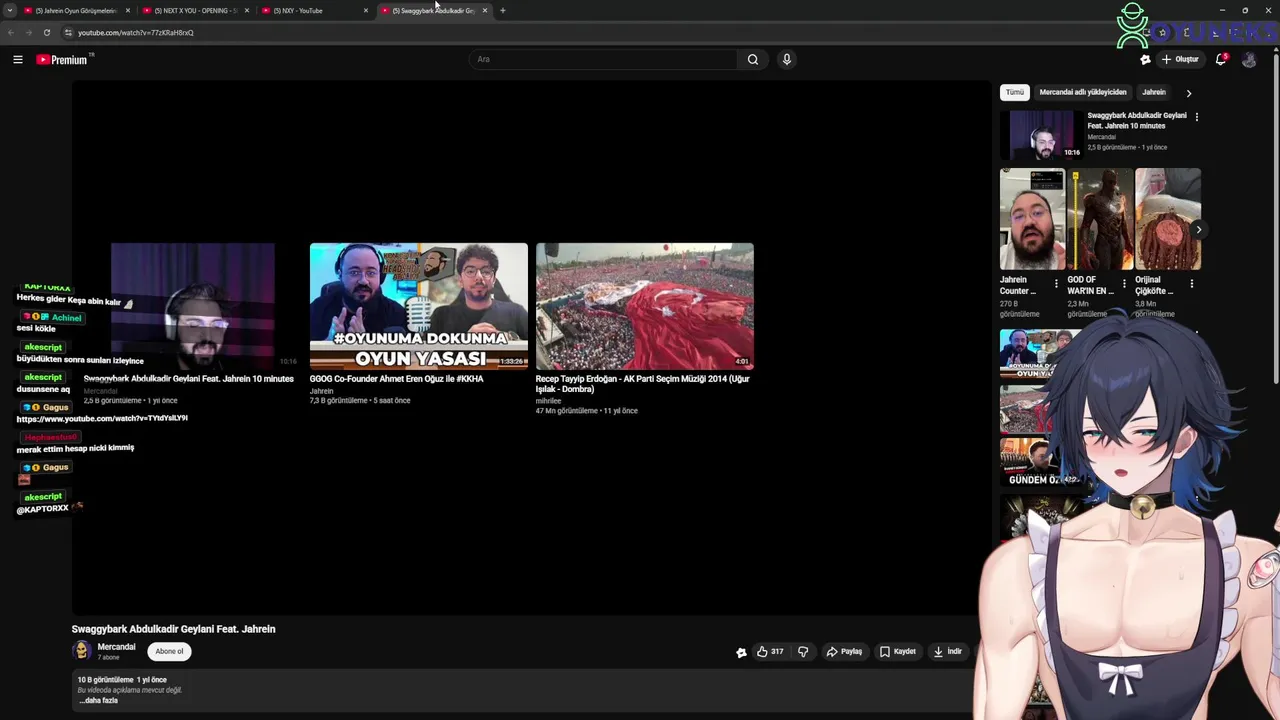Screen dimensions: 1280x720
Task: Play end-screen Recep Tayyip Erdoğan Dombra video
Action: 645,306
